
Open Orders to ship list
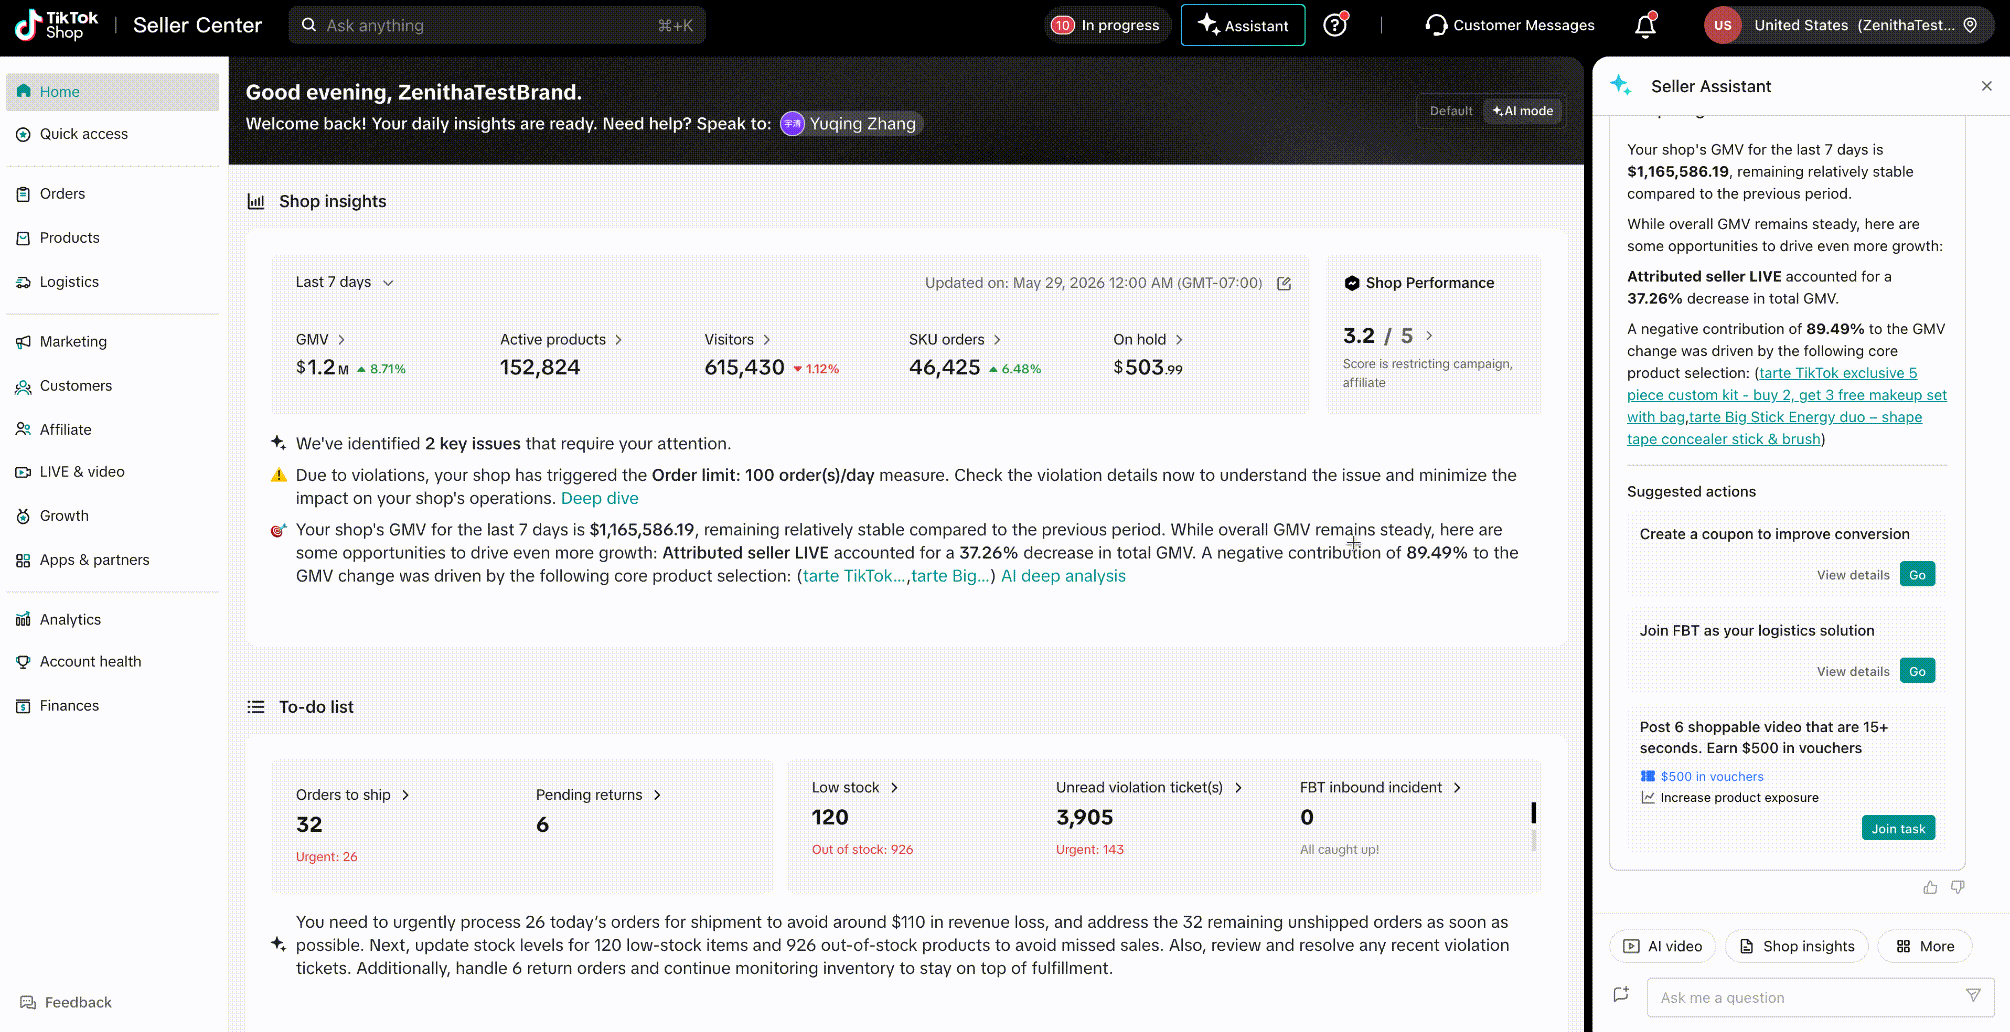[x=352, y=795]
